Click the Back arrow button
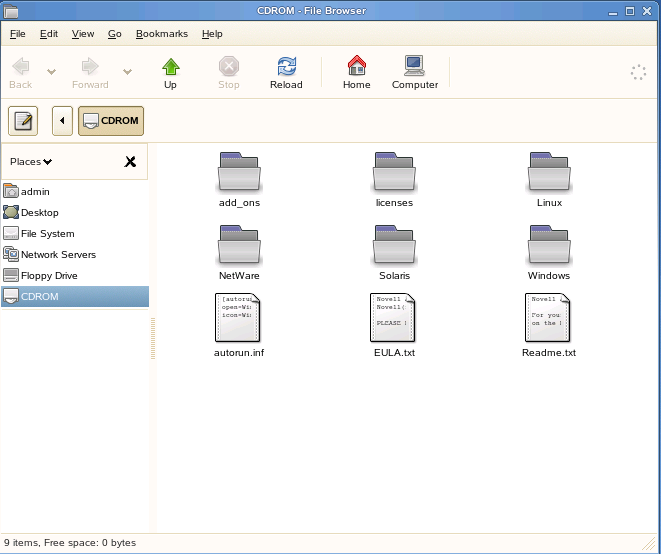The width and height of the screenshot is (661, 554). pyautogui.click(x=21, y=73)
